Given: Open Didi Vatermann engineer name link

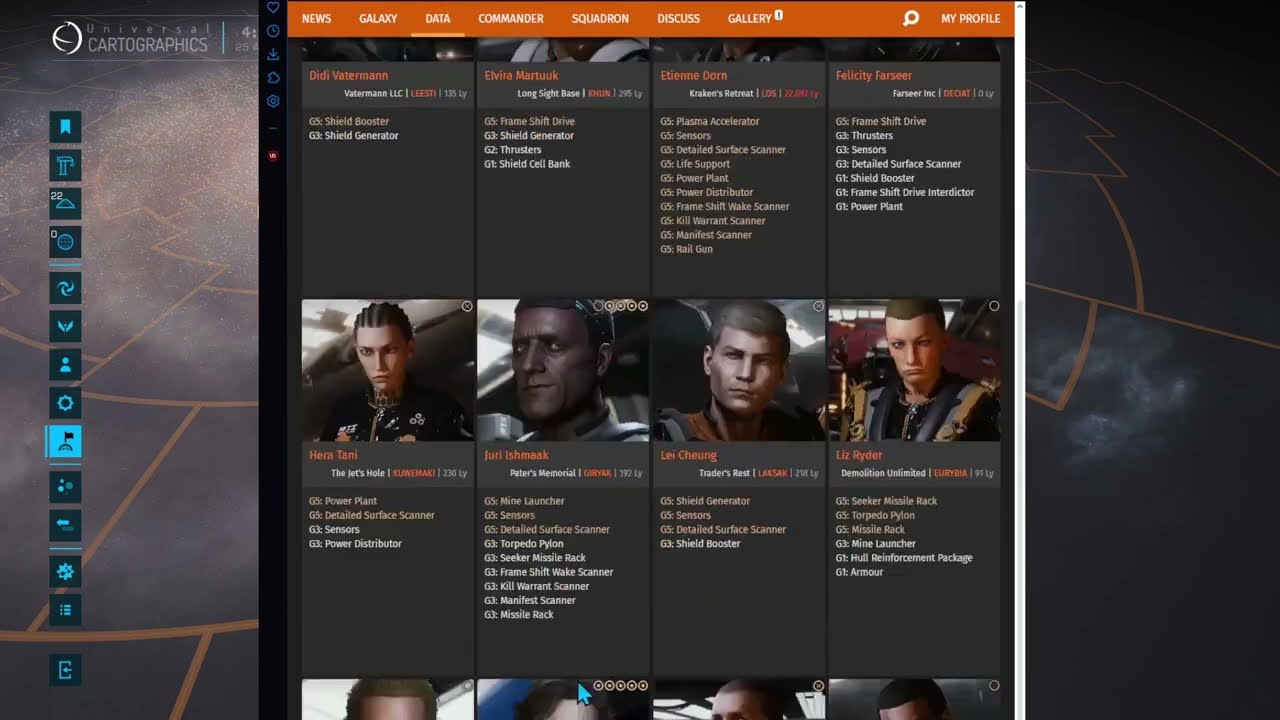Looking at the screenshot, I should tap(349, 75).
